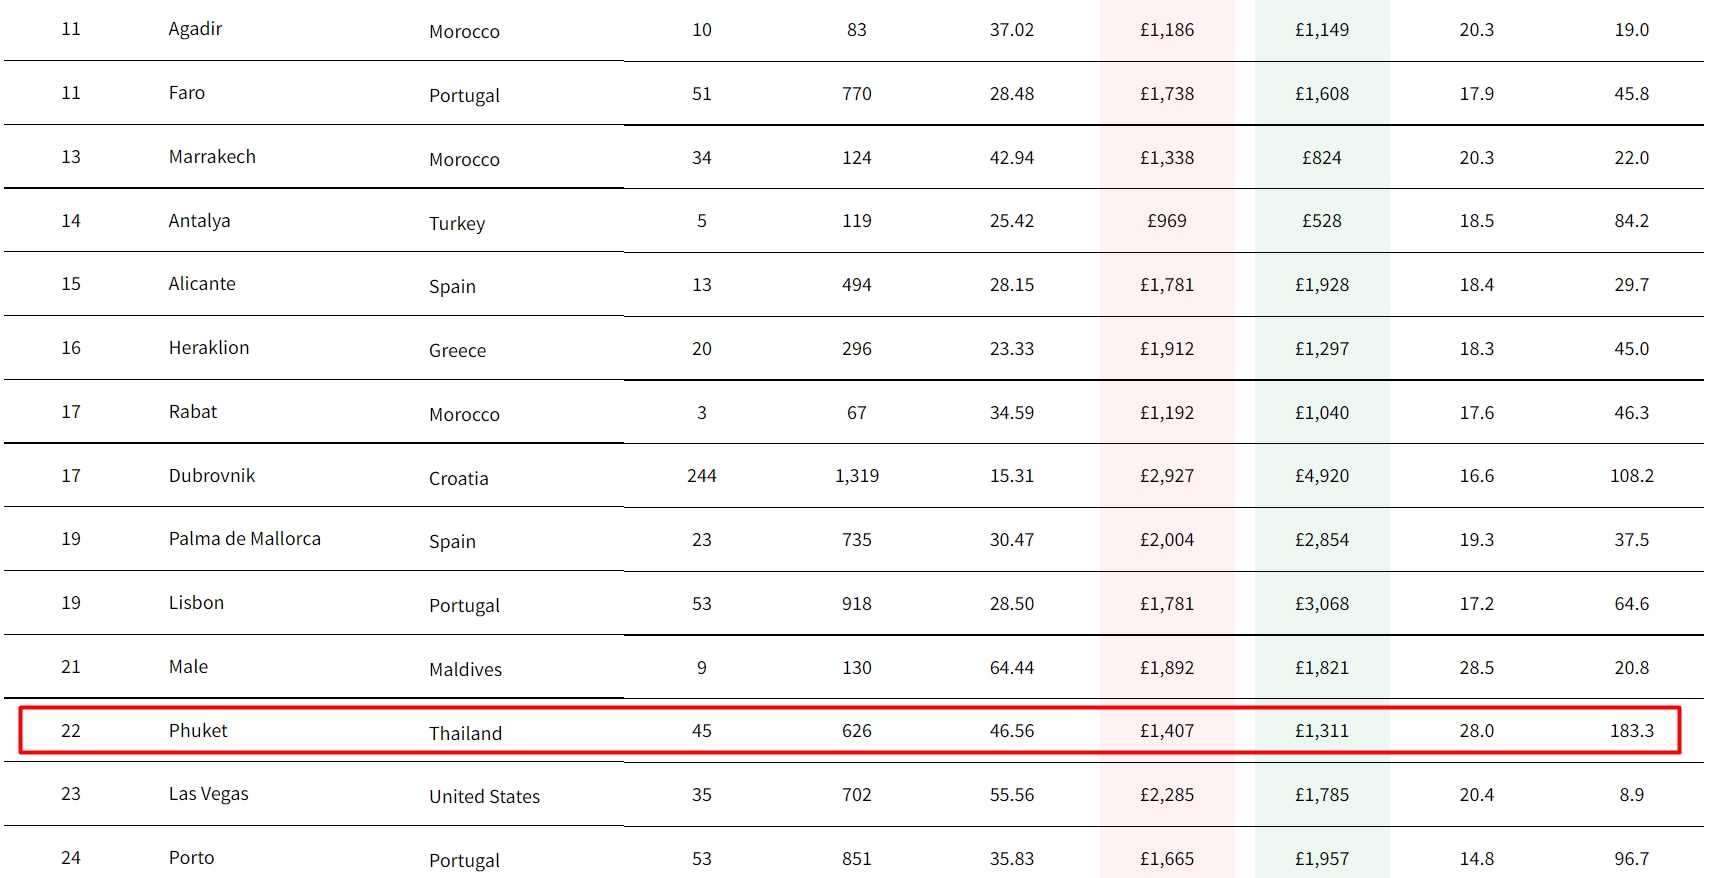Viewport: 1717px width, 878px height.
Task: Select the Maldives country cell
Action: tap(465, 669)
